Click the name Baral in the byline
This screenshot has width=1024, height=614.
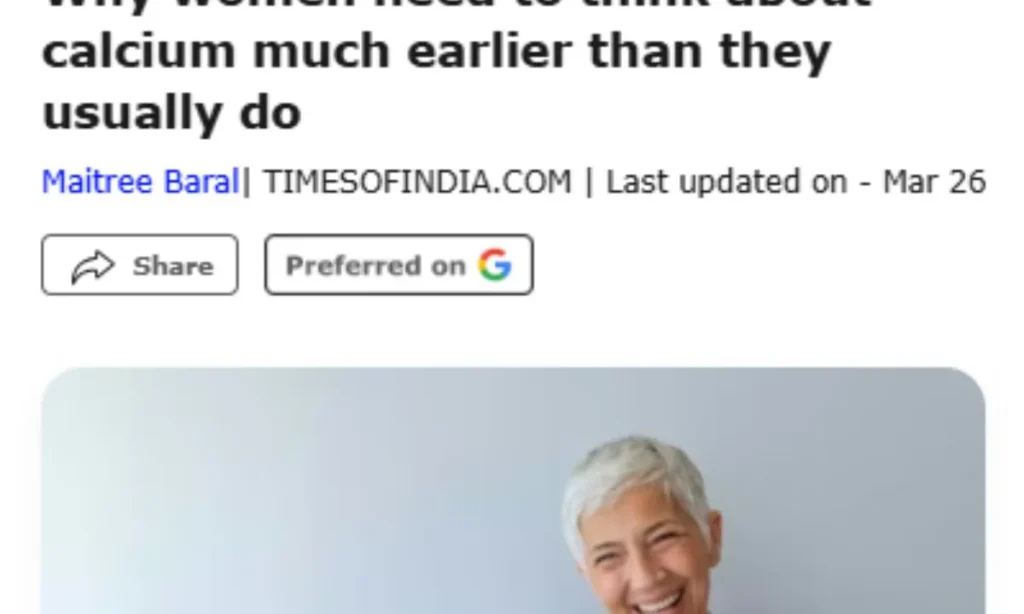pyautogui.click(x=201, y=182)
